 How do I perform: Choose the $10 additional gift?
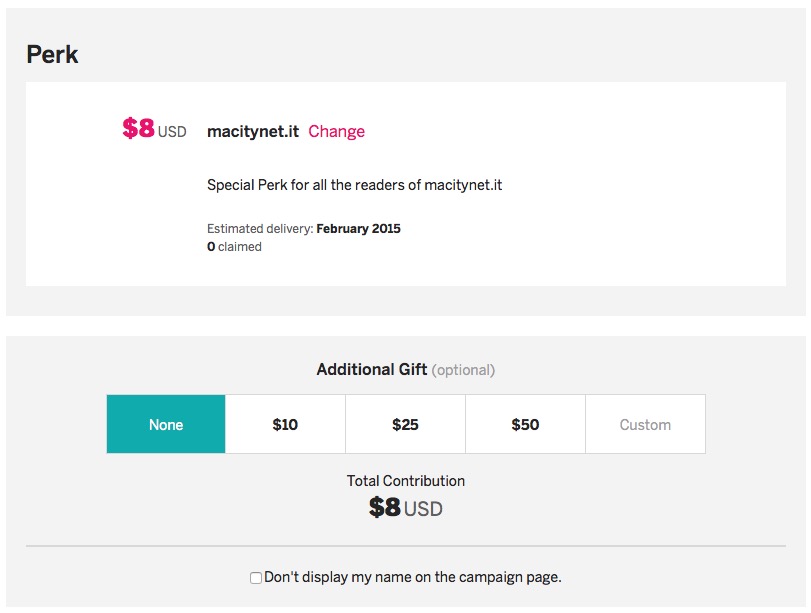click(285, 424)
